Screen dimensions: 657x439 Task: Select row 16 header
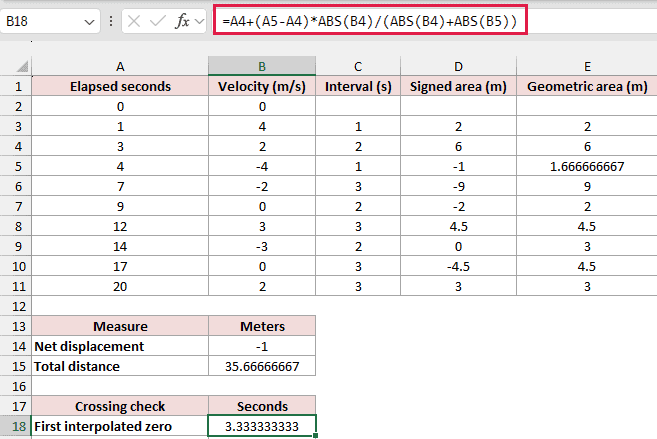click(x=16, y=386)
